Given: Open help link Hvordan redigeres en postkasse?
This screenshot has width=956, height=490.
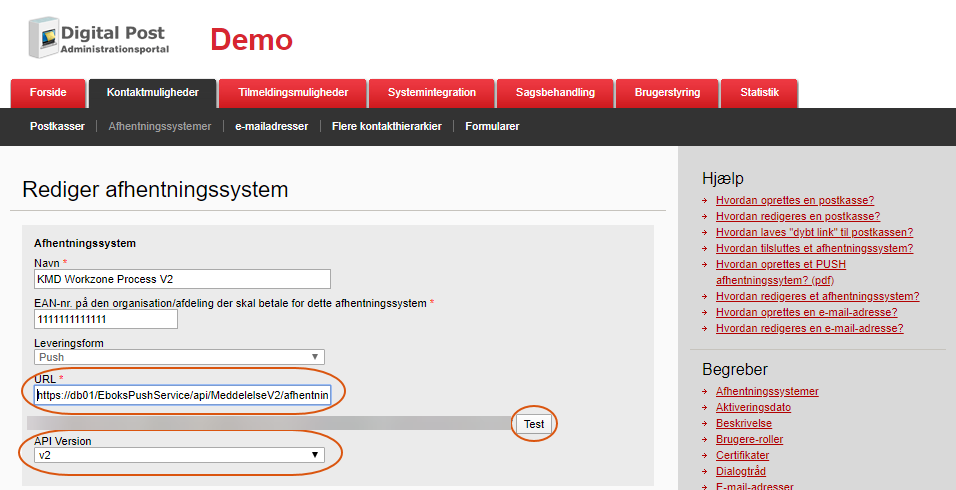Looking at the screenshot, I should pyautogui.click(x=798, y=216).
